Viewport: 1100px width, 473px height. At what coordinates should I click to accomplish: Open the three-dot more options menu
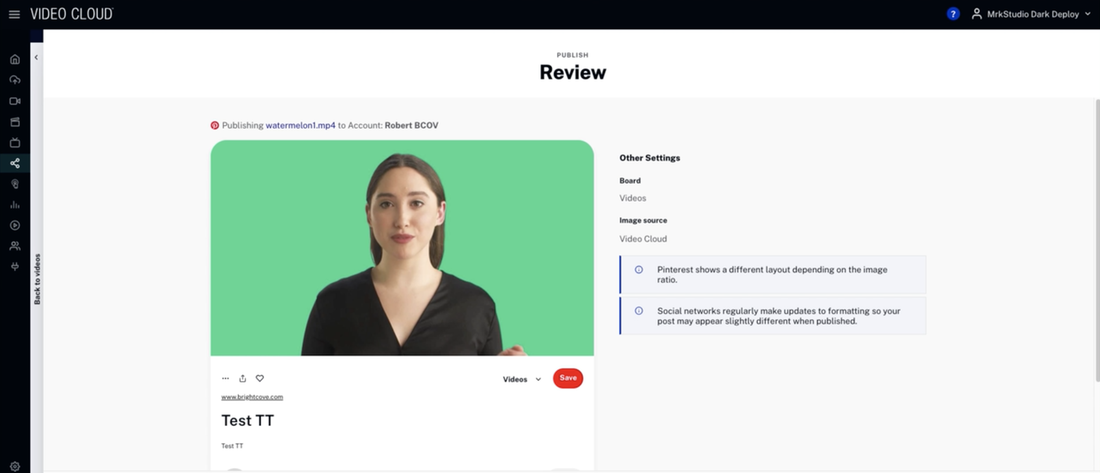[x=225, y=378]
